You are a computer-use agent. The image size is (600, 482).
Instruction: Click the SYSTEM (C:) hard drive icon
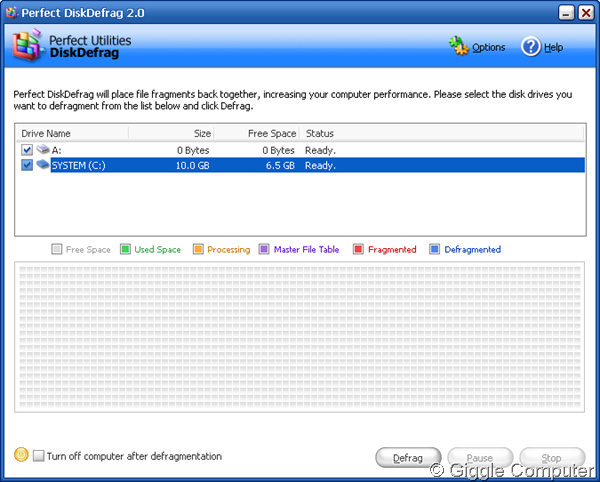point(43,164)
